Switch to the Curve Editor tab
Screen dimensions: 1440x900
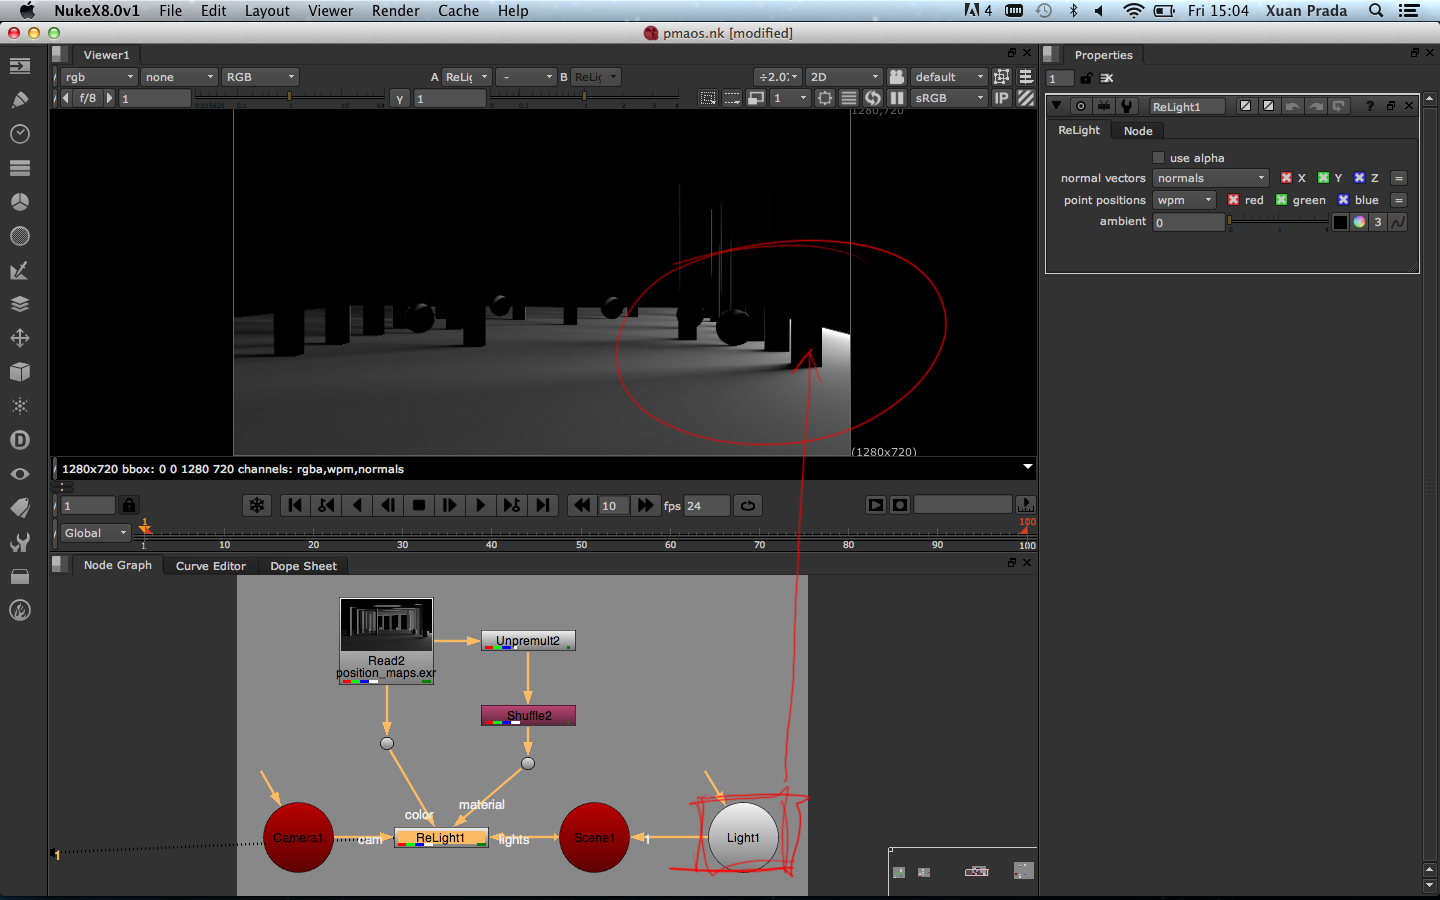(x=211, y=566)
